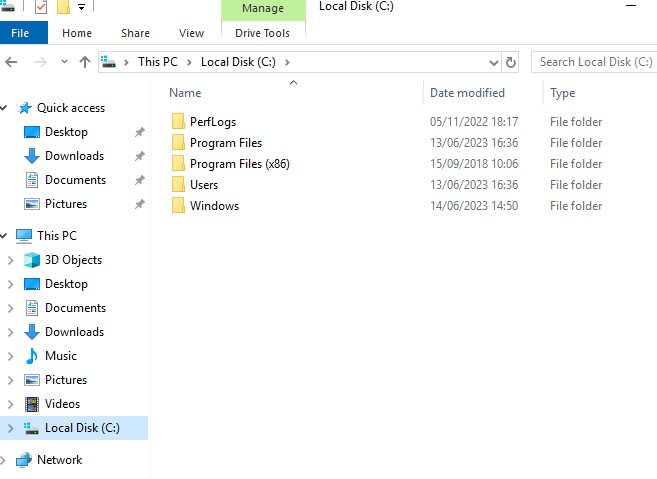Click the Properties icon in quick access toolbar

41,7
